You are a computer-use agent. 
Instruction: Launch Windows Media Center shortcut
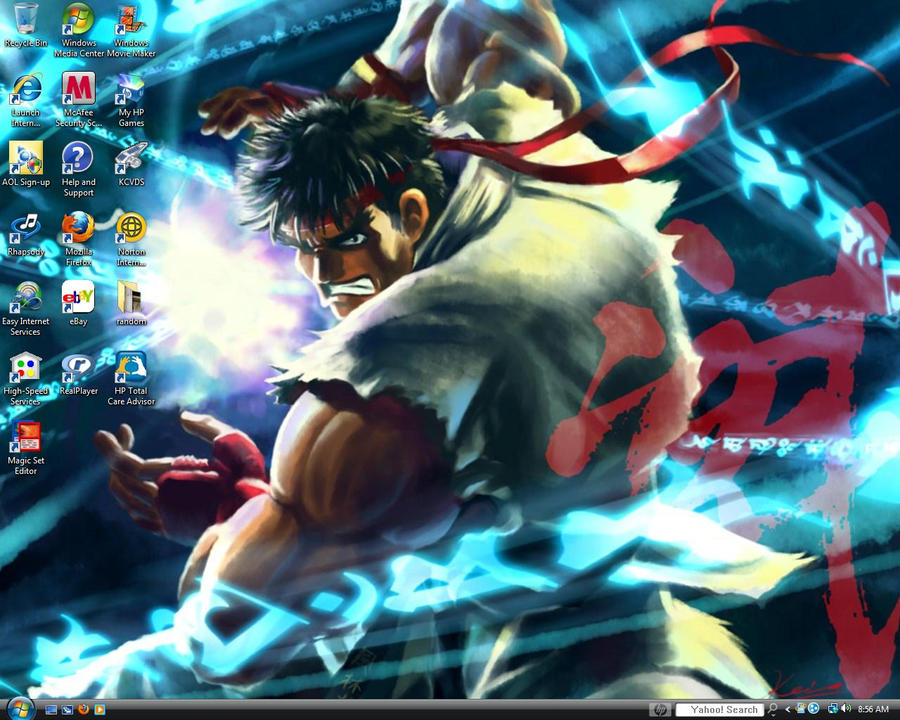coord(79,30)
